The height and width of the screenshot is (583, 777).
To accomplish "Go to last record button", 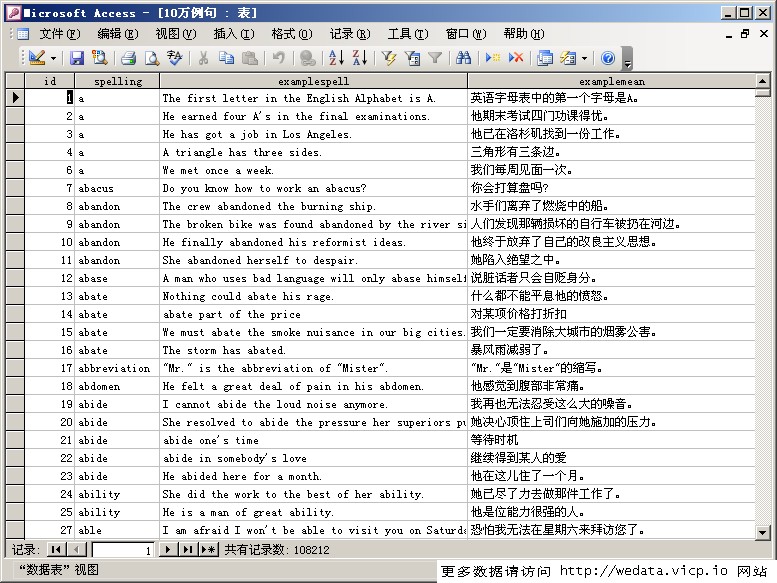I will (188, 549).
